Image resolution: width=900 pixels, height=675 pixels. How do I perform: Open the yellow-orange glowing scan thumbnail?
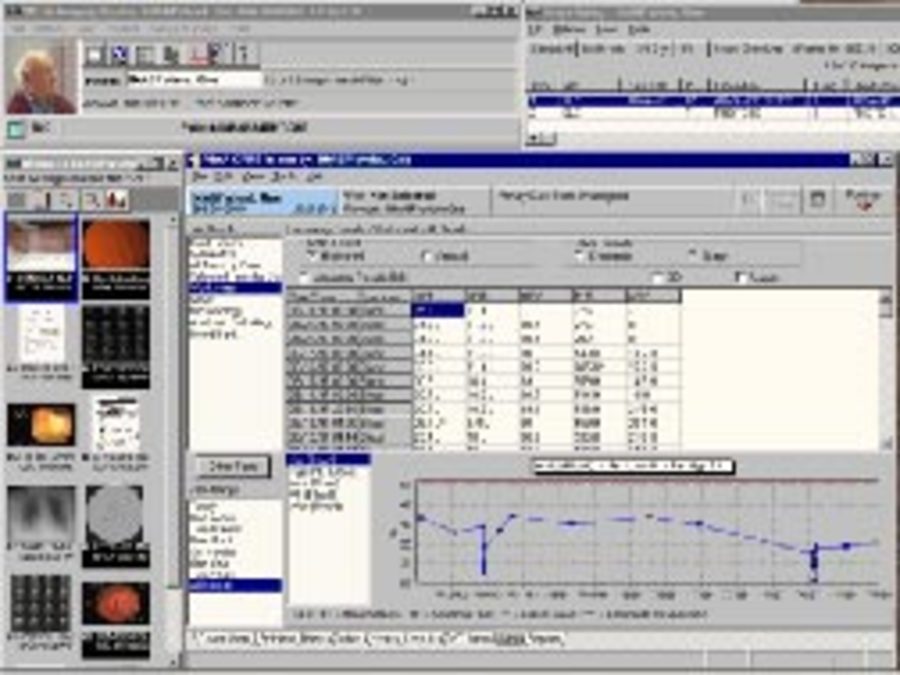pos(41,425)
